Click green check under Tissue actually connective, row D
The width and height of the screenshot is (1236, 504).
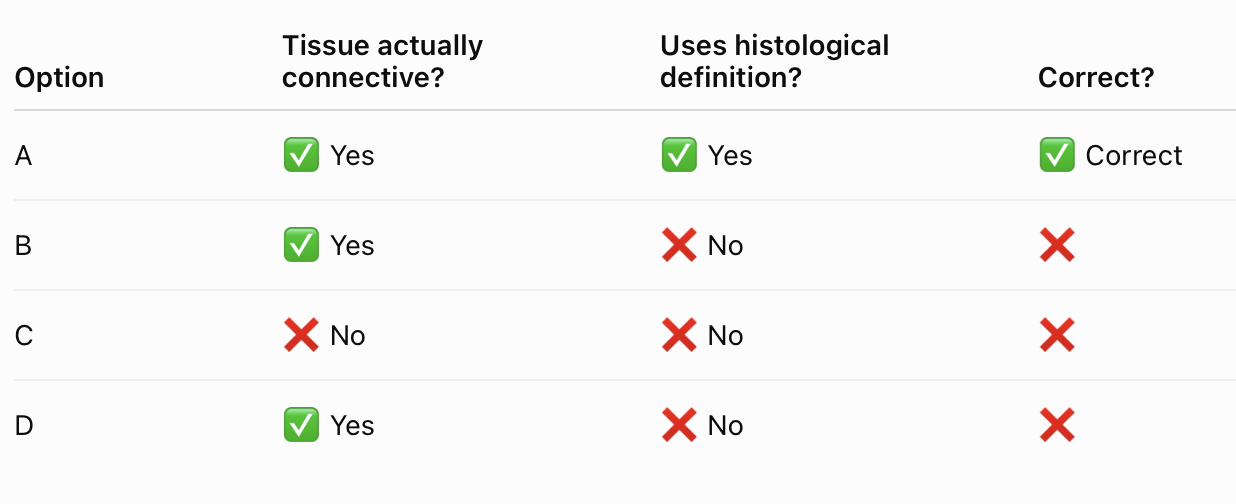click(x=301, y=425)
